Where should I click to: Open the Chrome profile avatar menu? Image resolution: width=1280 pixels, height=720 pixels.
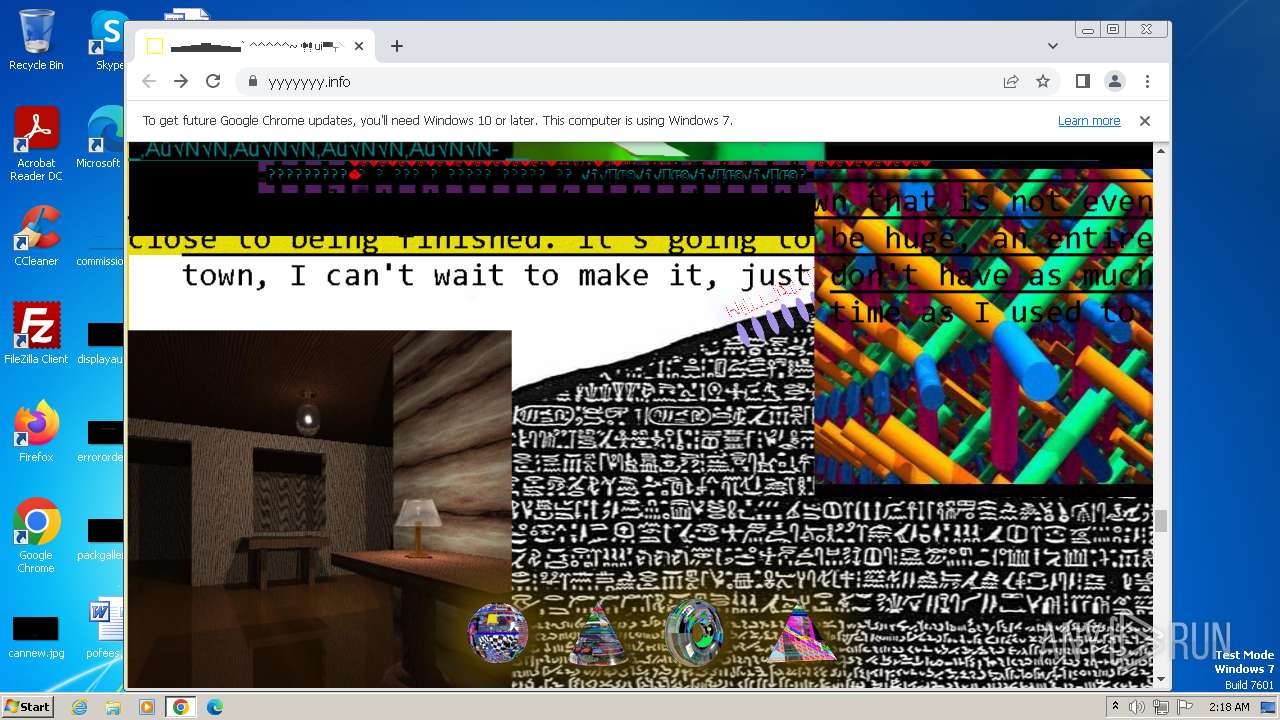1114,81
